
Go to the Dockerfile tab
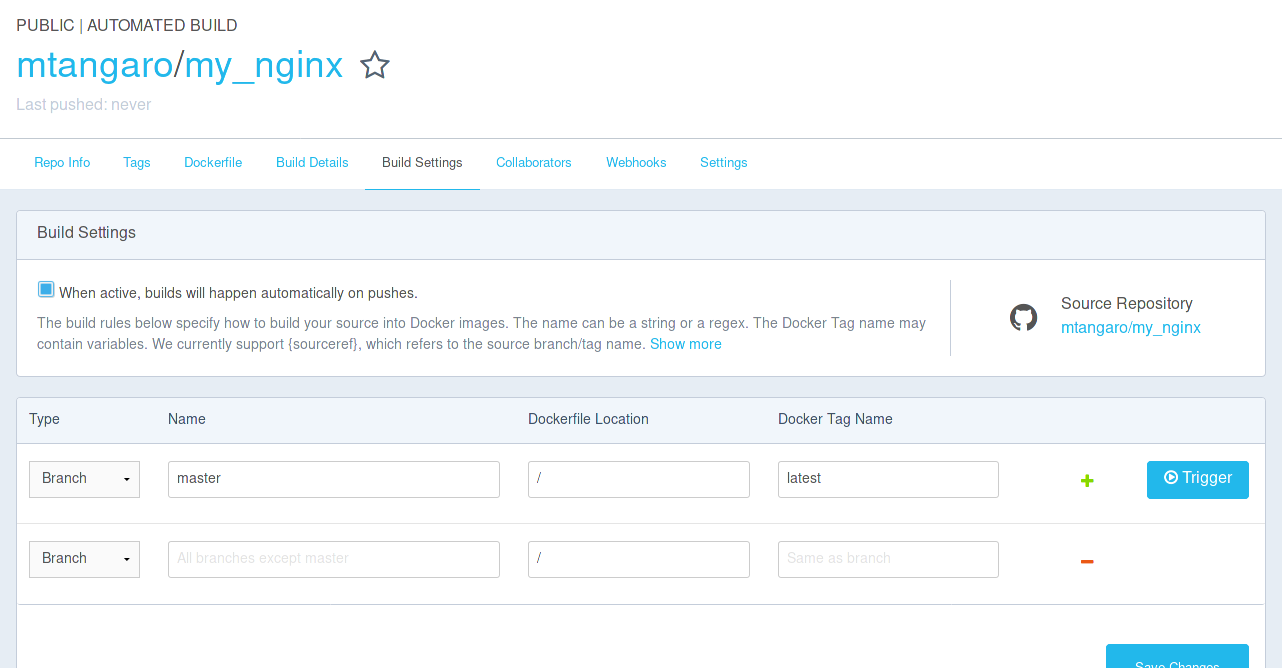click(213, 163)
